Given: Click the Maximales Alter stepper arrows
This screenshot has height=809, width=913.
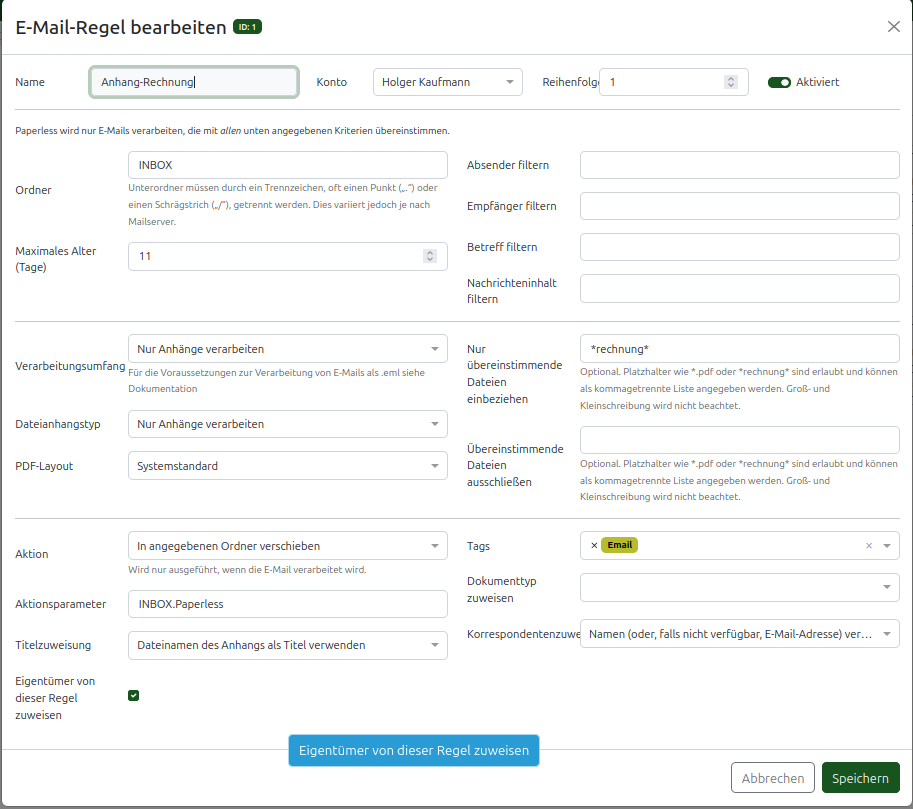Looking at the screenshot, I should (430, 256).
